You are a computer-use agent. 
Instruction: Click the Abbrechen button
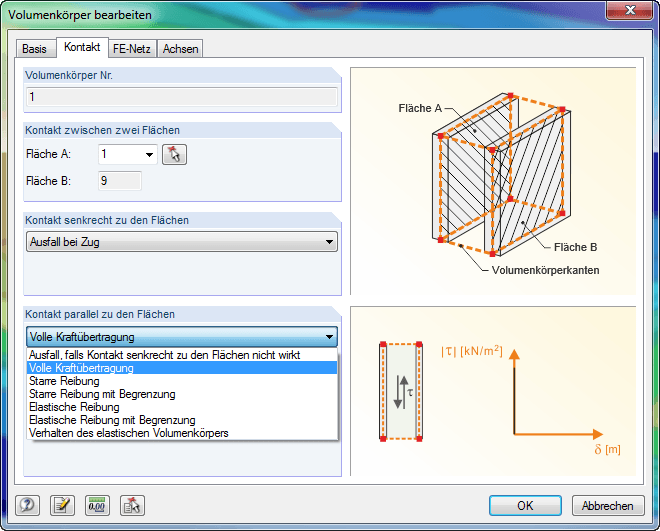tap(608, 505)
